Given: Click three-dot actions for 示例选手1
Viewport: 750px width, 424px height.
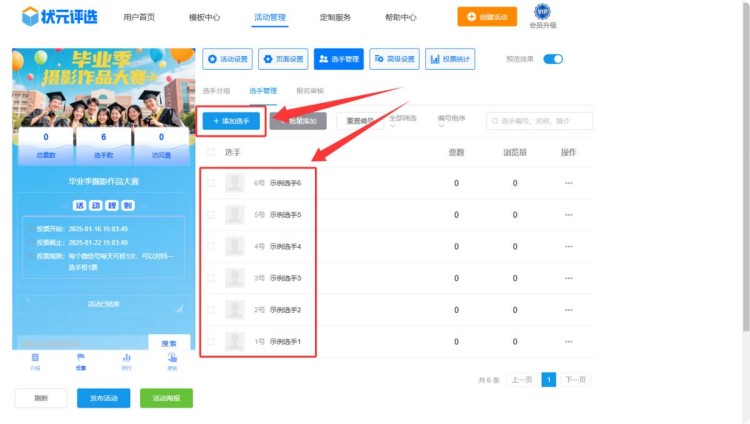Looking at the screenshot, I should [x=569, y=342].
